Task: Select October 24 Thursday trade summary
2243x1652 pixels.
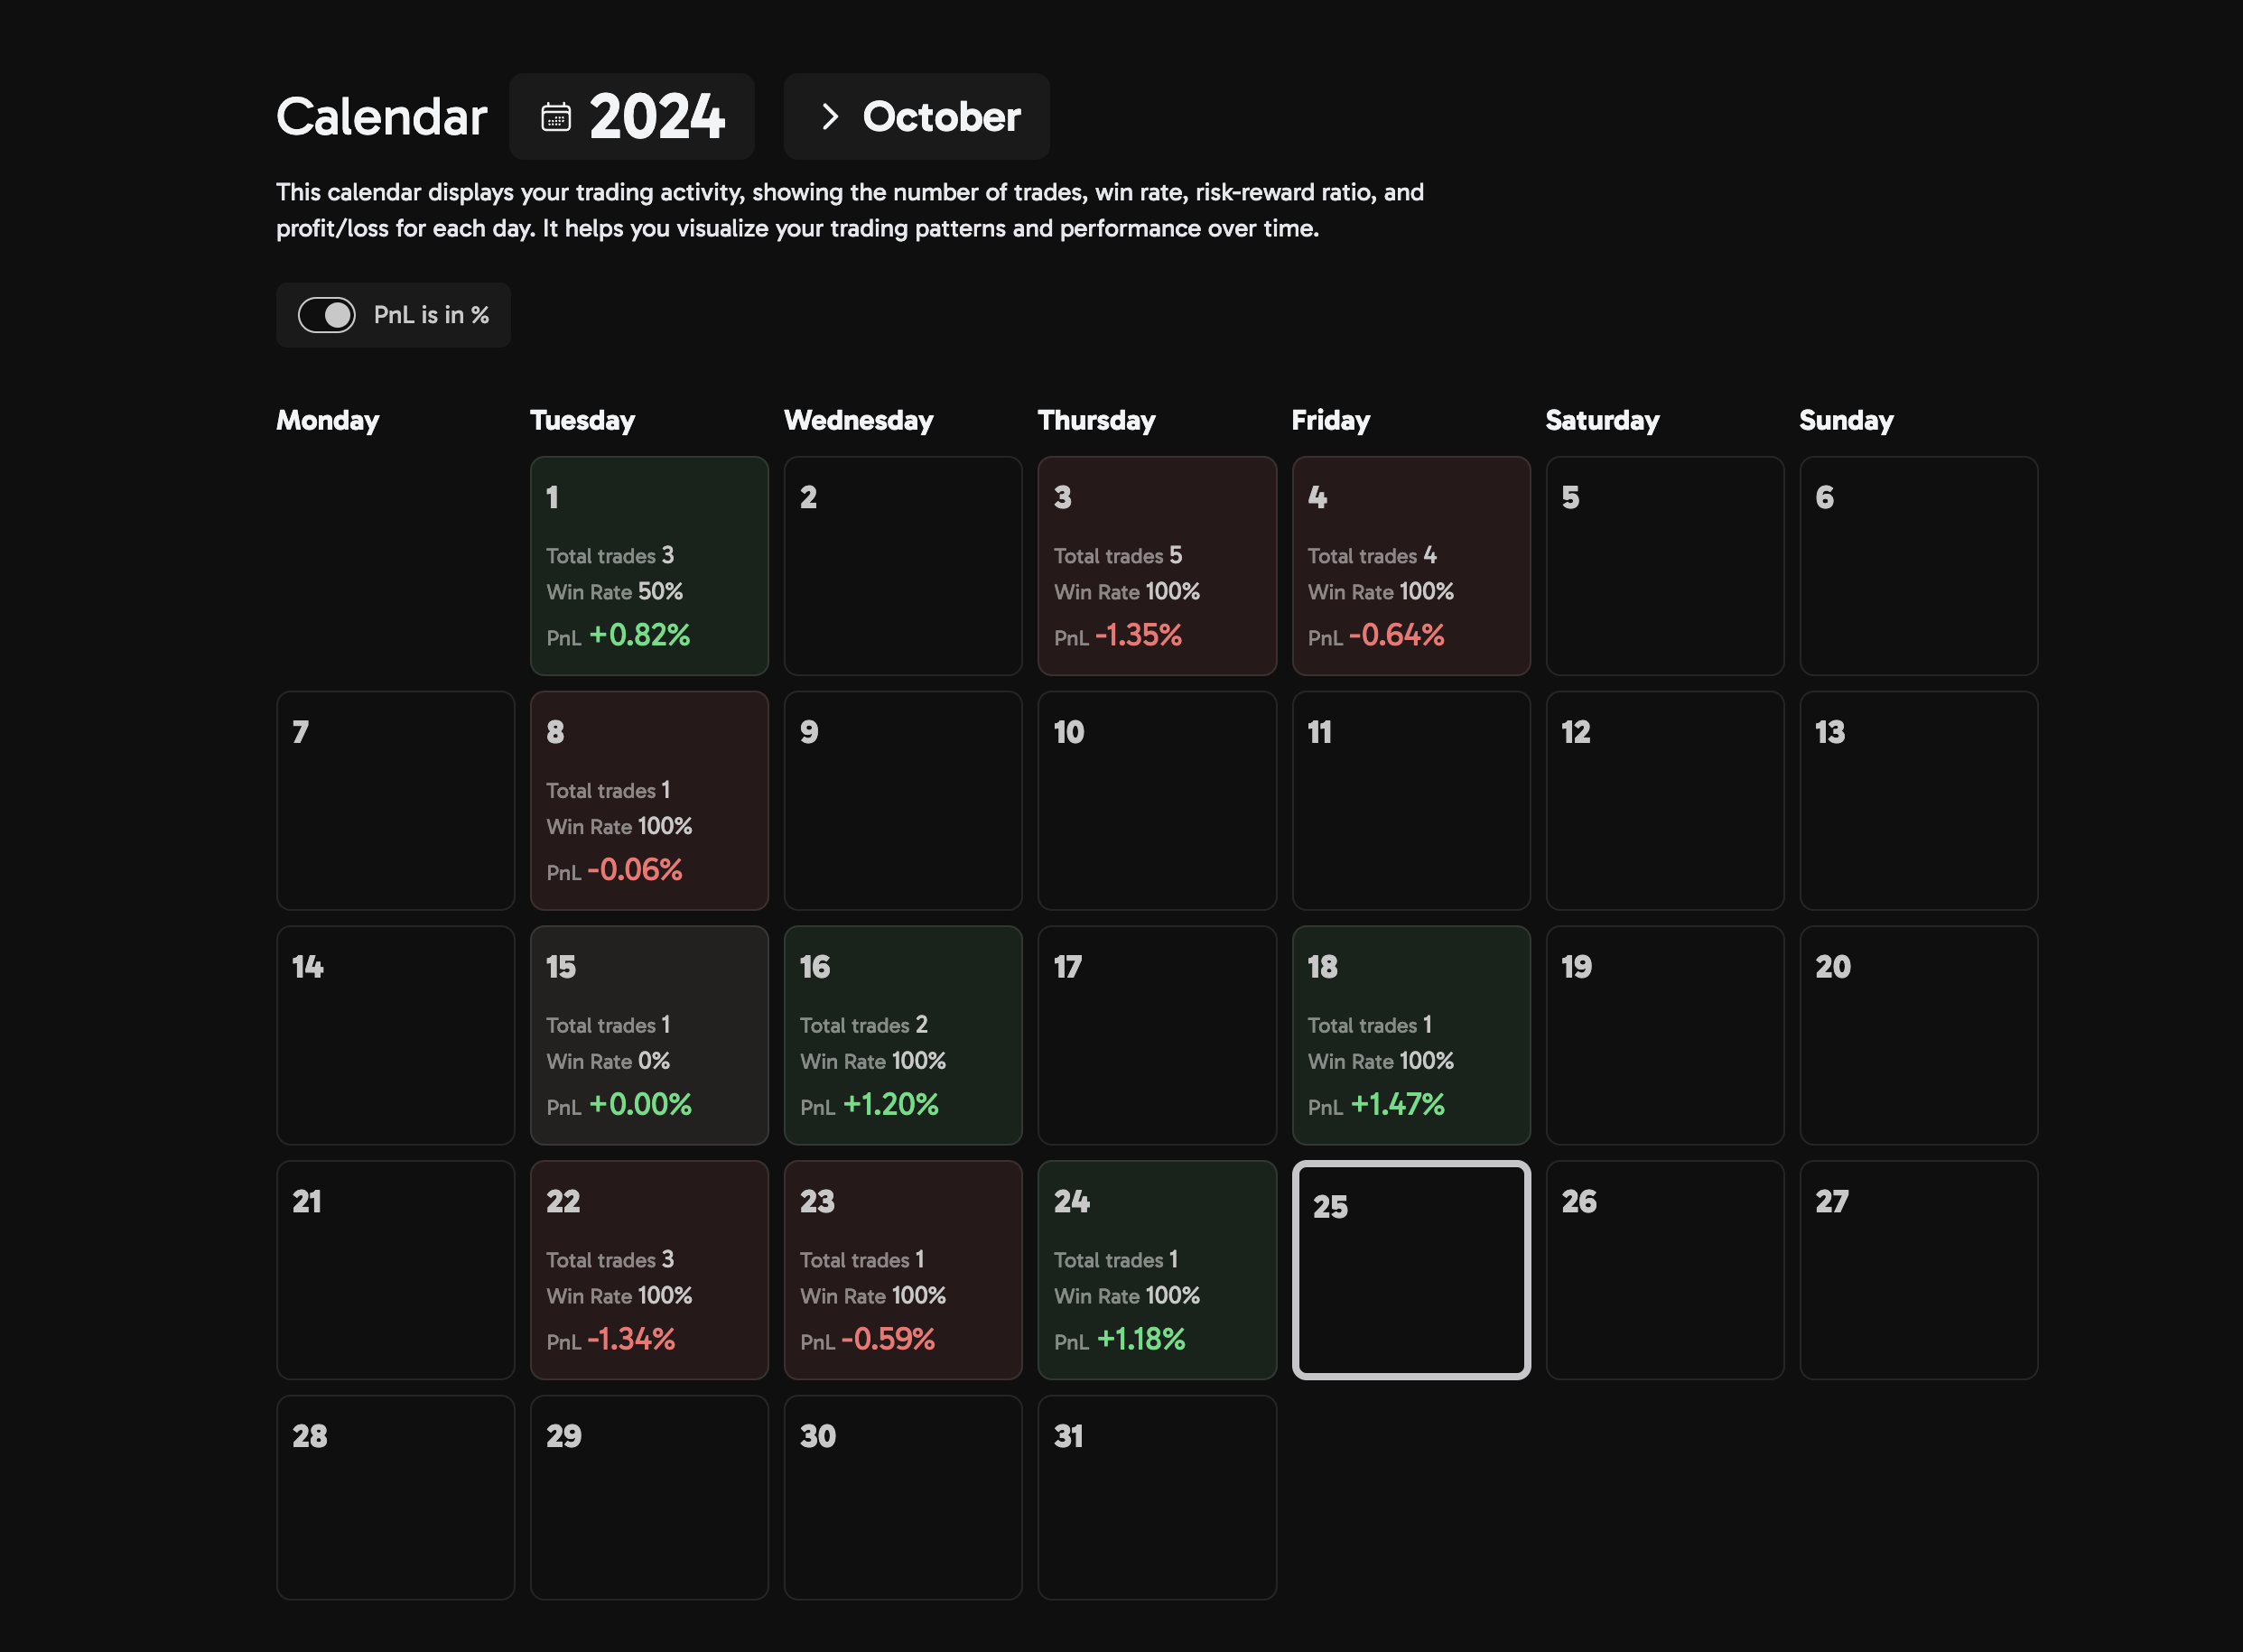Action: pyautogui.click(x=1157, y=1271)
